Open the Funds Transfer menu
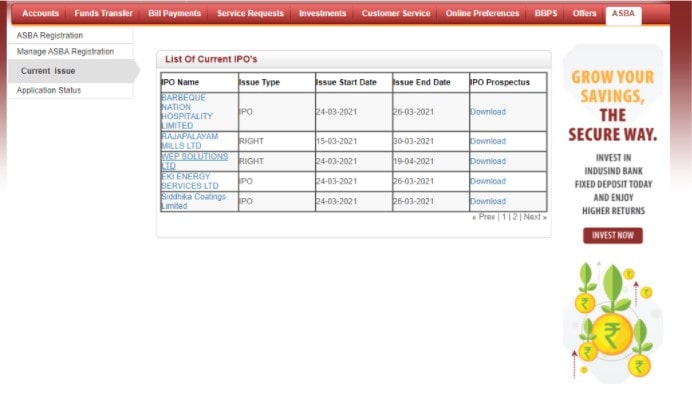The image size is (692, 393). tap(103, 14)
